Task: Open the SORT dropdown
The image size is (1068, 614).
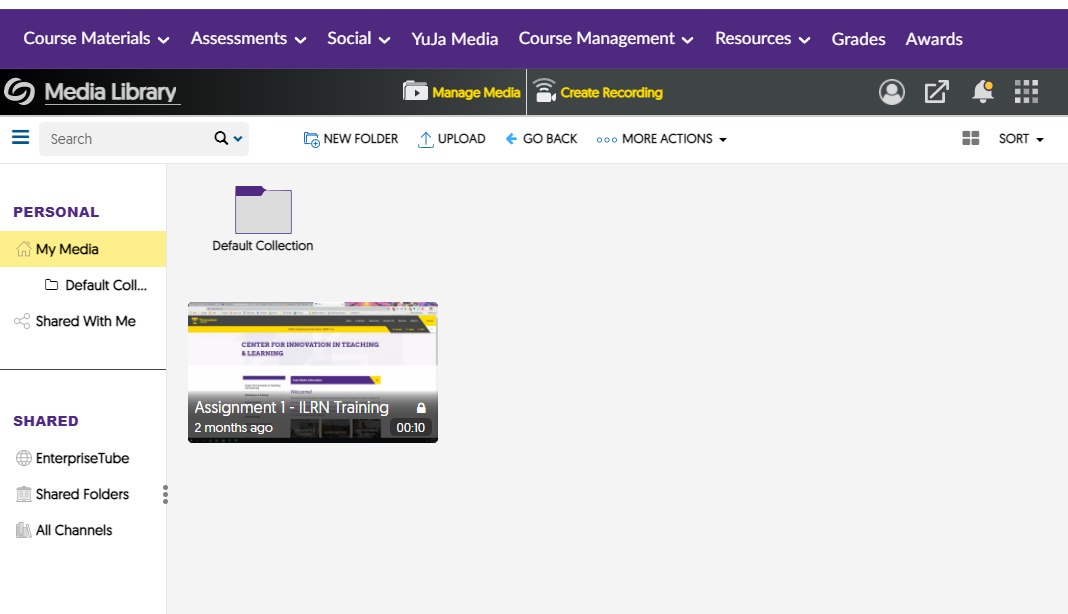Action: pyautogui.click(x=1021, y=139)
